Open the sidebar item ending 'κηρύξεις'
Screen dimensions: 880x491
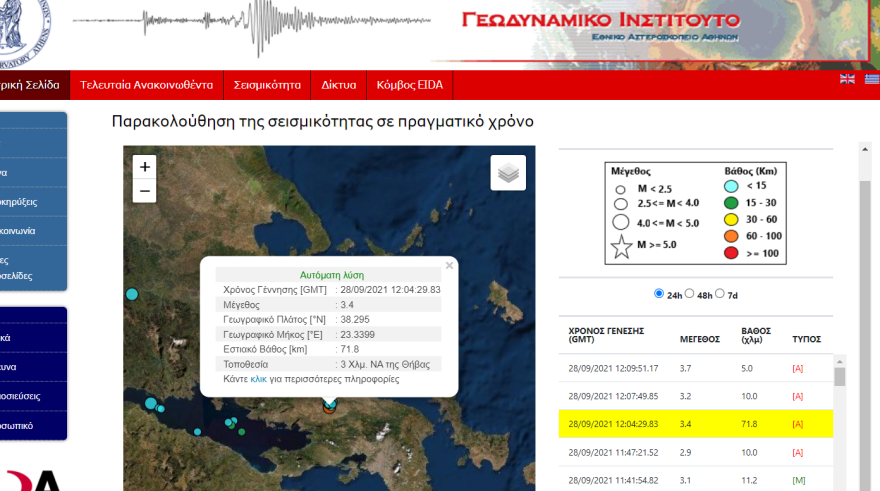tap(33, 201)
